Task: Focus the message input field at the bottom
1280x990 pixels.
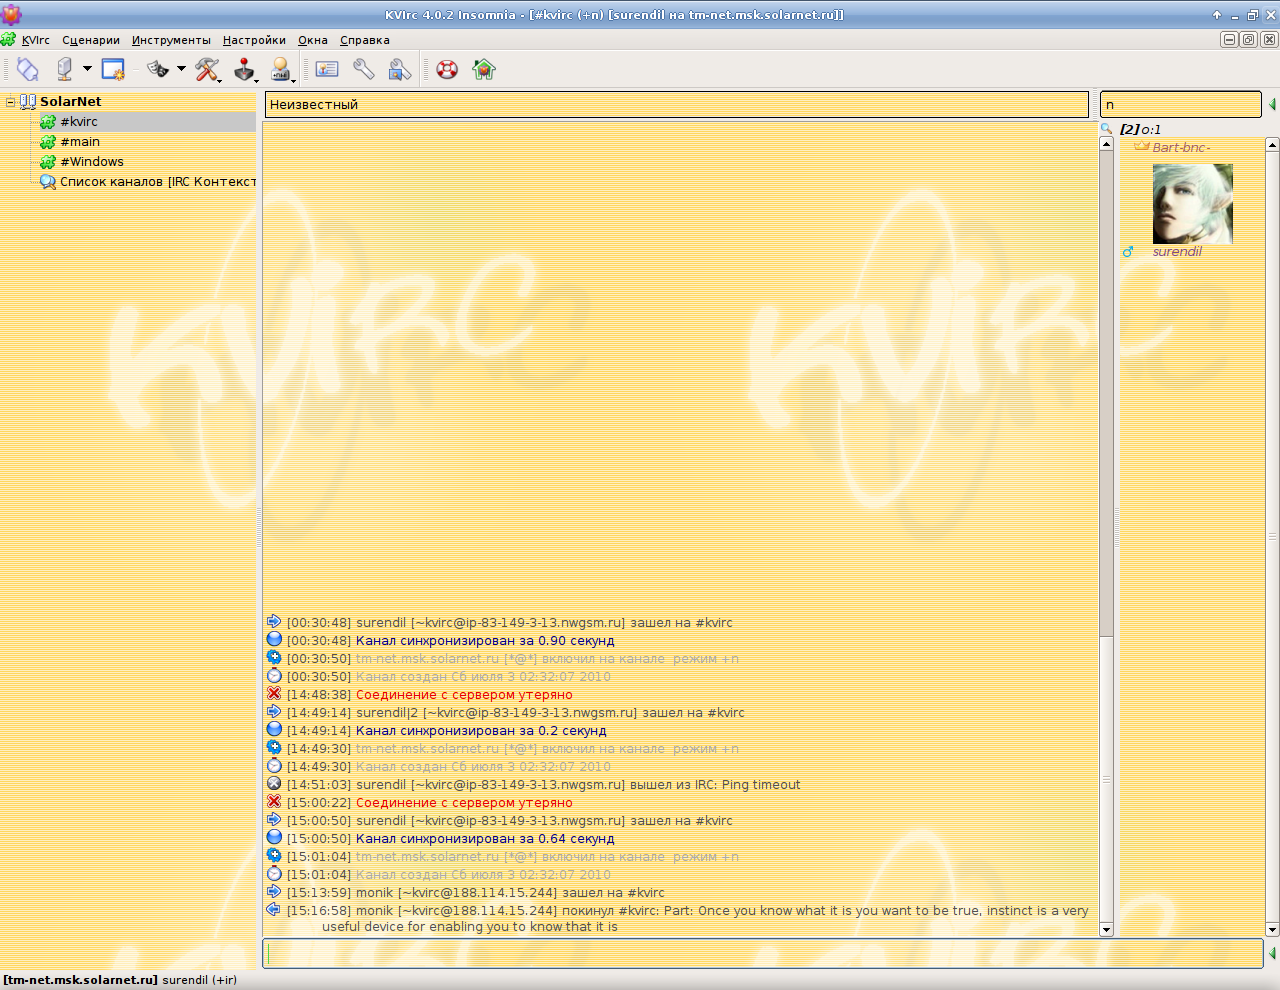Action: (763, 953)
